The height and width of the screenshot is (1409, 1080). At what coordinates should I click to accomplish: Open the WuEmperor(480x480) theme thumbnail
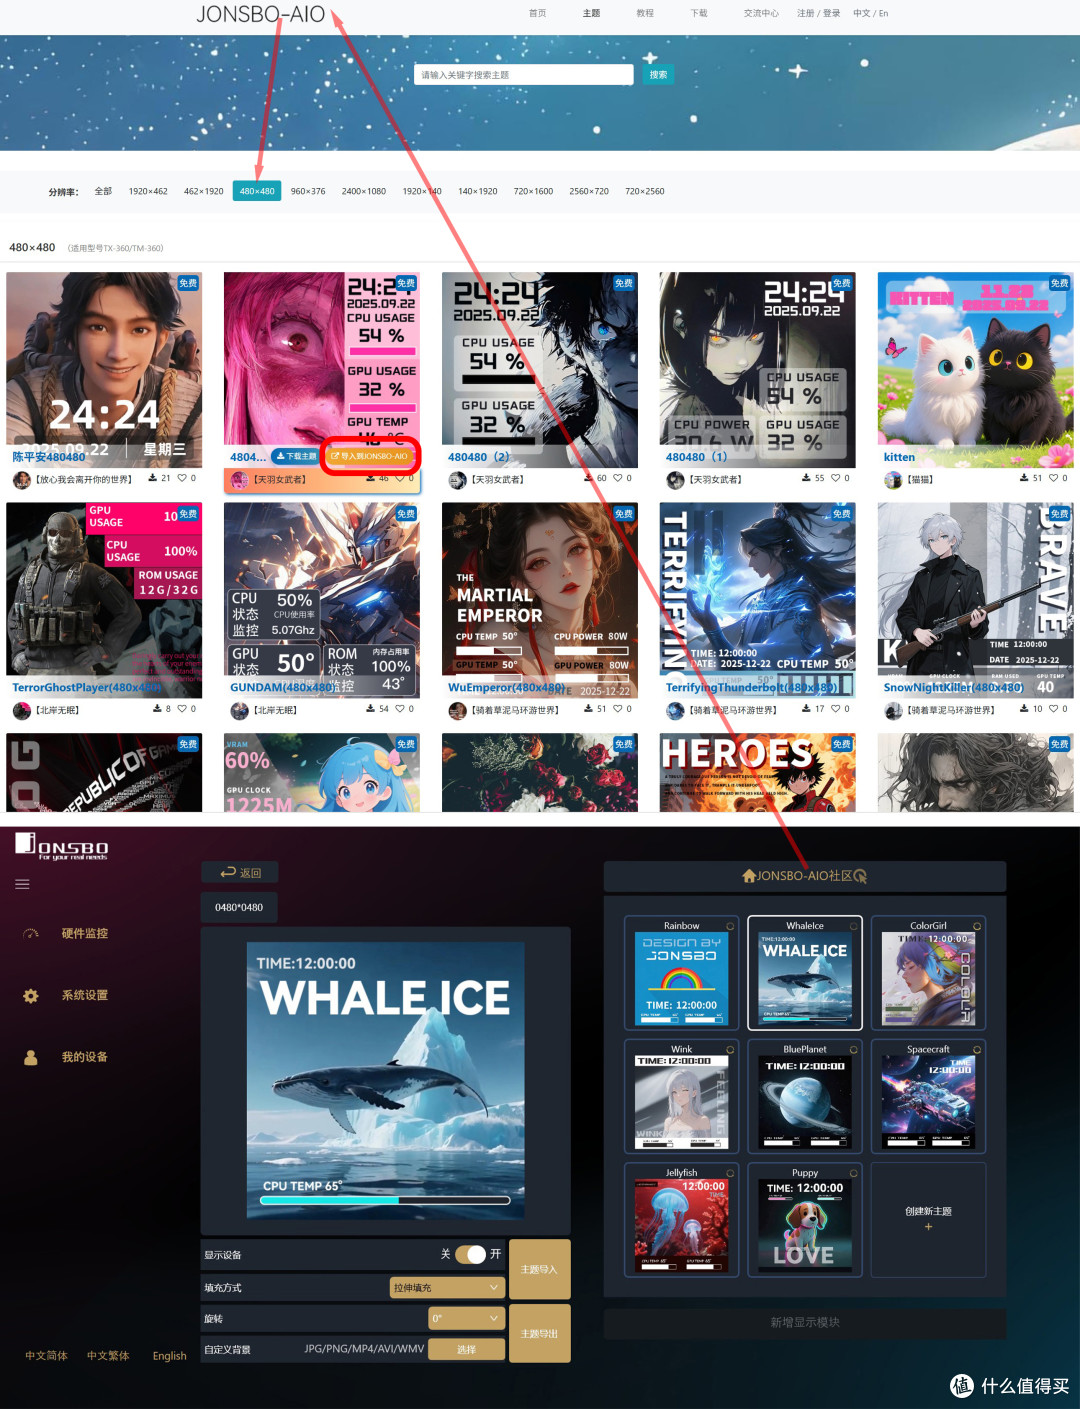point(540,599)
